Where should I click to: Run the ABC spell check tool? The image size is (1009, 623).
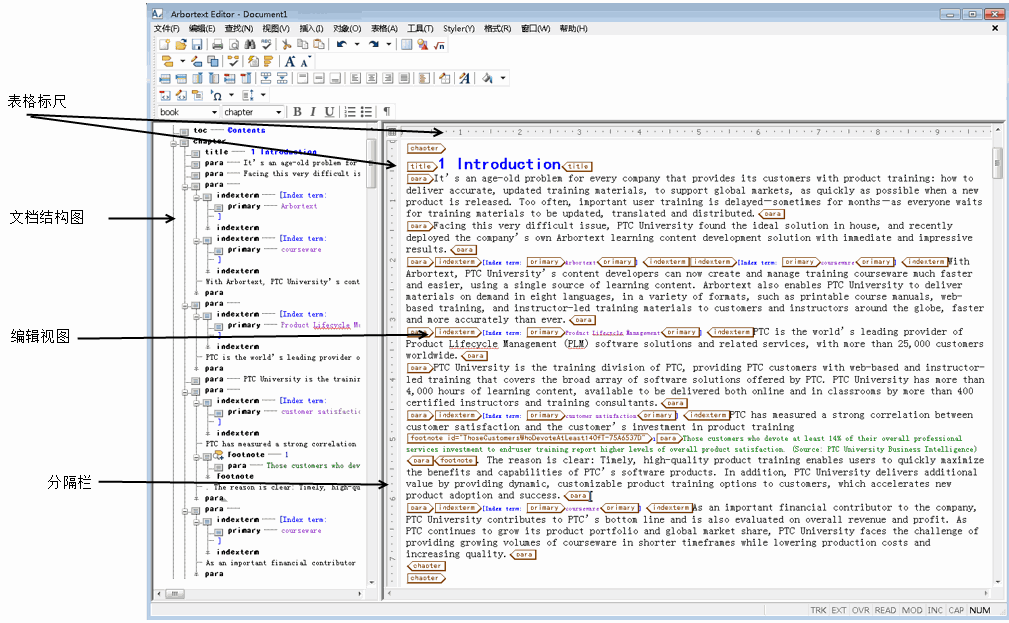[266, 44]
